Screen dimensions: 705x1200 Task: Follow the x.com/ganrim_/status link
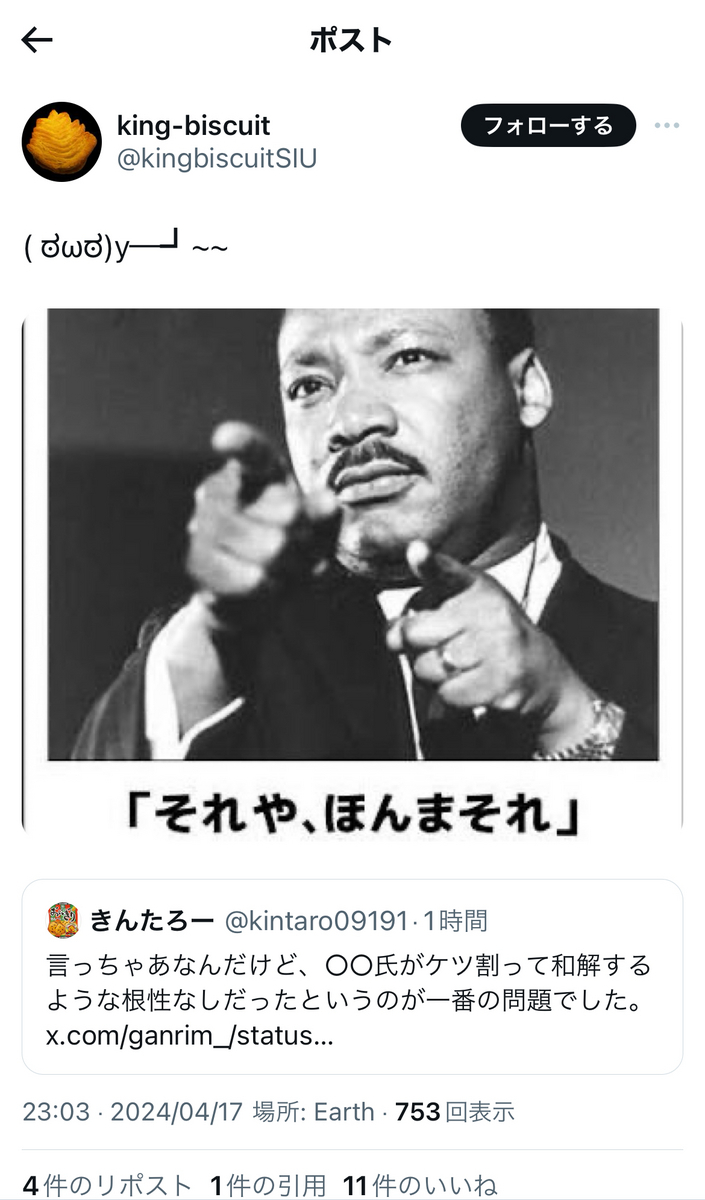(x=190, y=1036)
